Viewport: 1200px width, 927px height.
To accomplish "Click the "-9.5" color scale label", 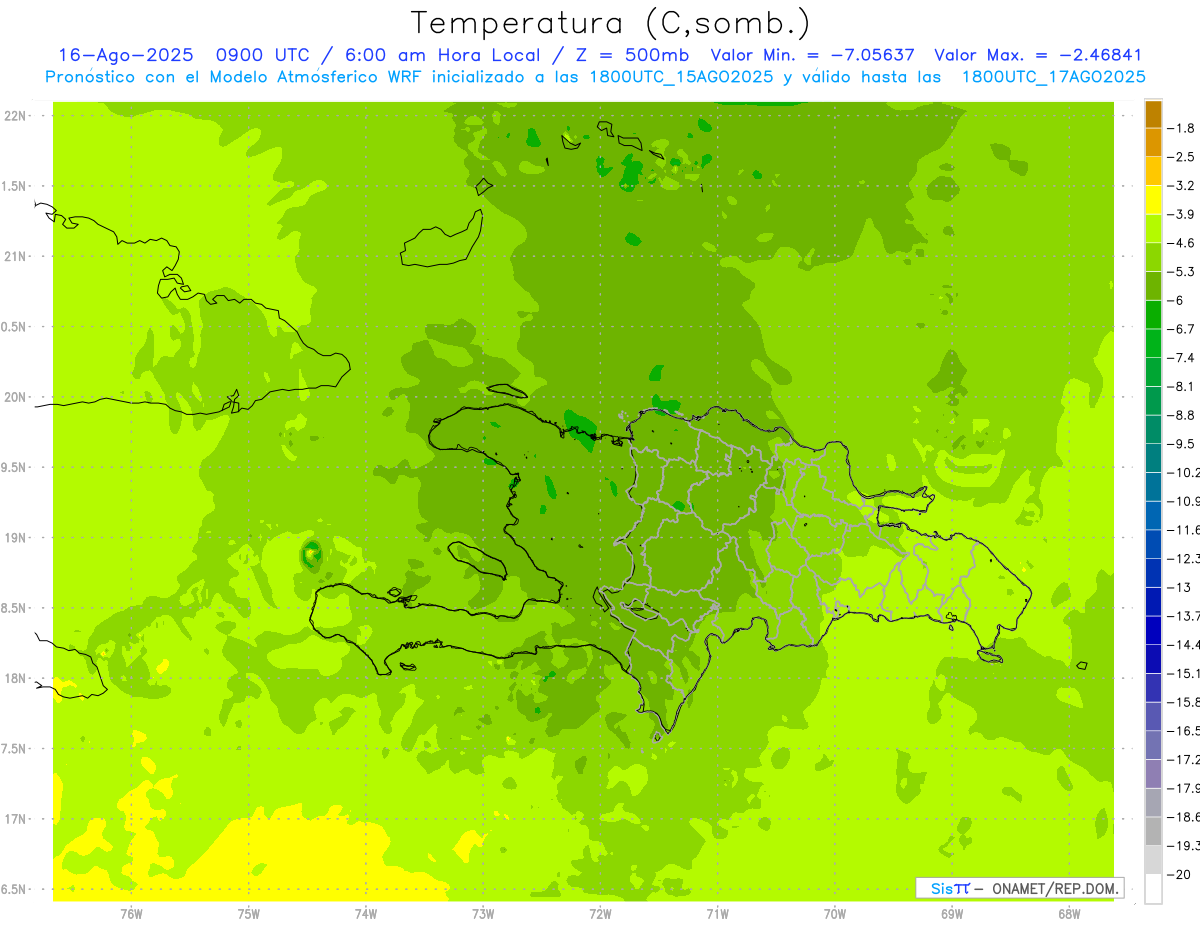I will 1181,444.
